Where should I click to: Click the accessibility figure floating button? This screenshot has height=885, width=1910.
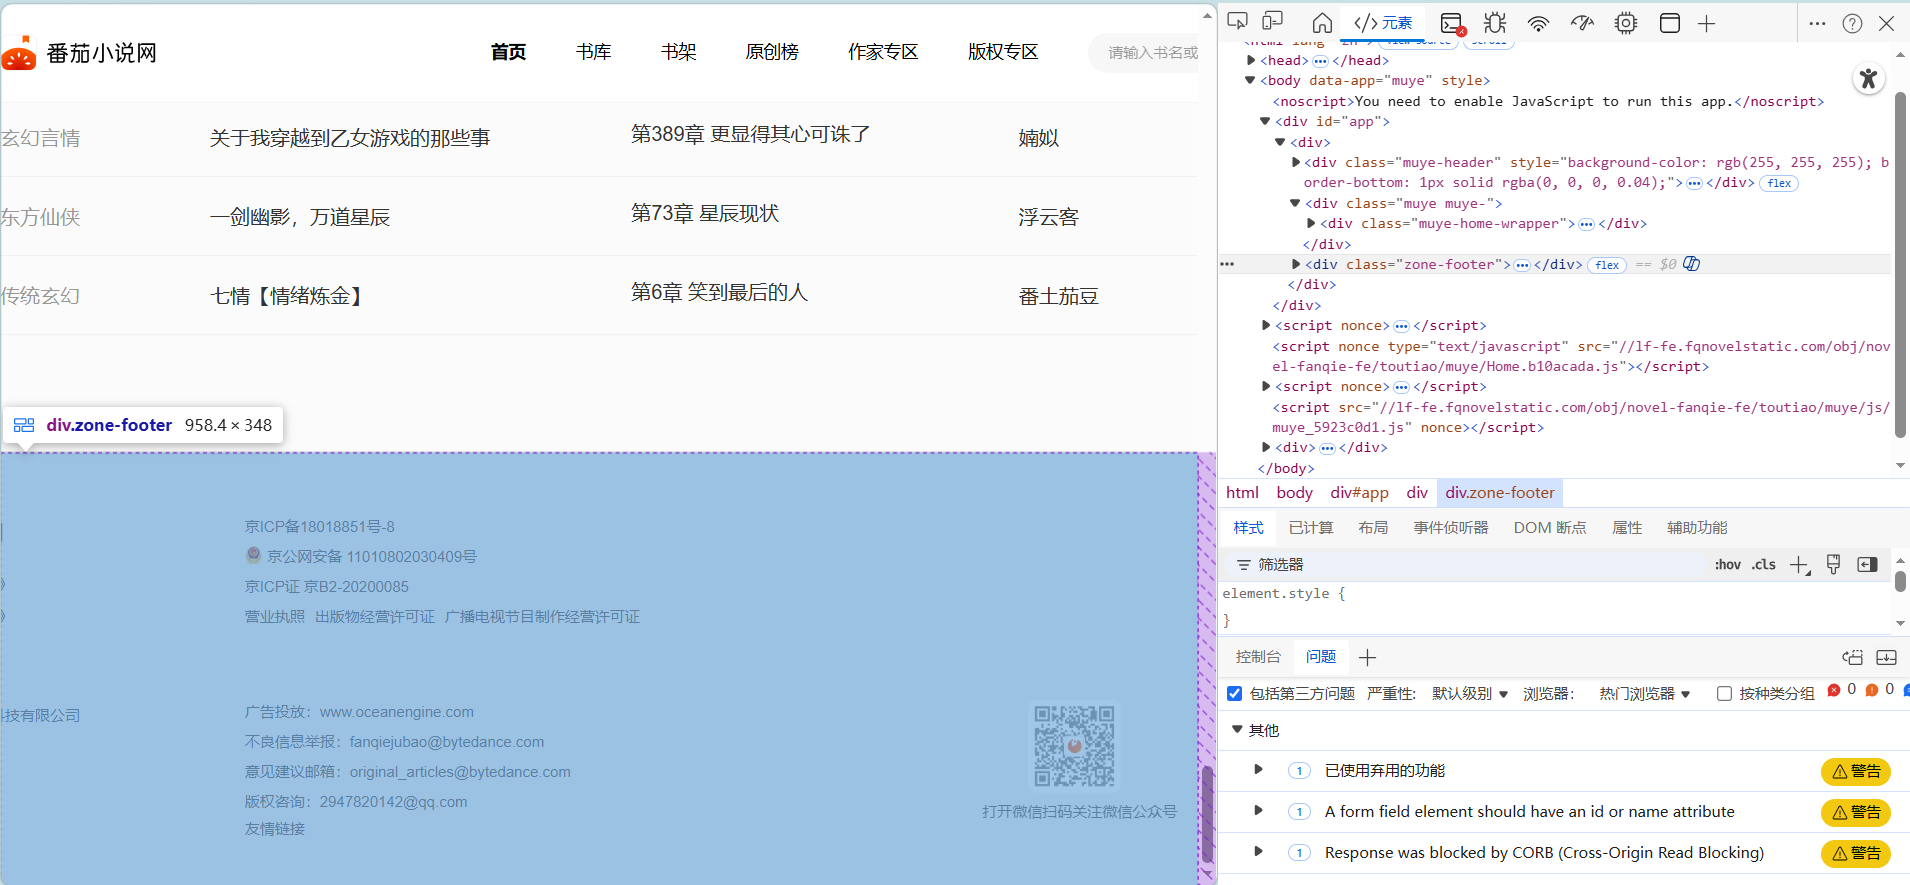click(x=1868, y=79)
